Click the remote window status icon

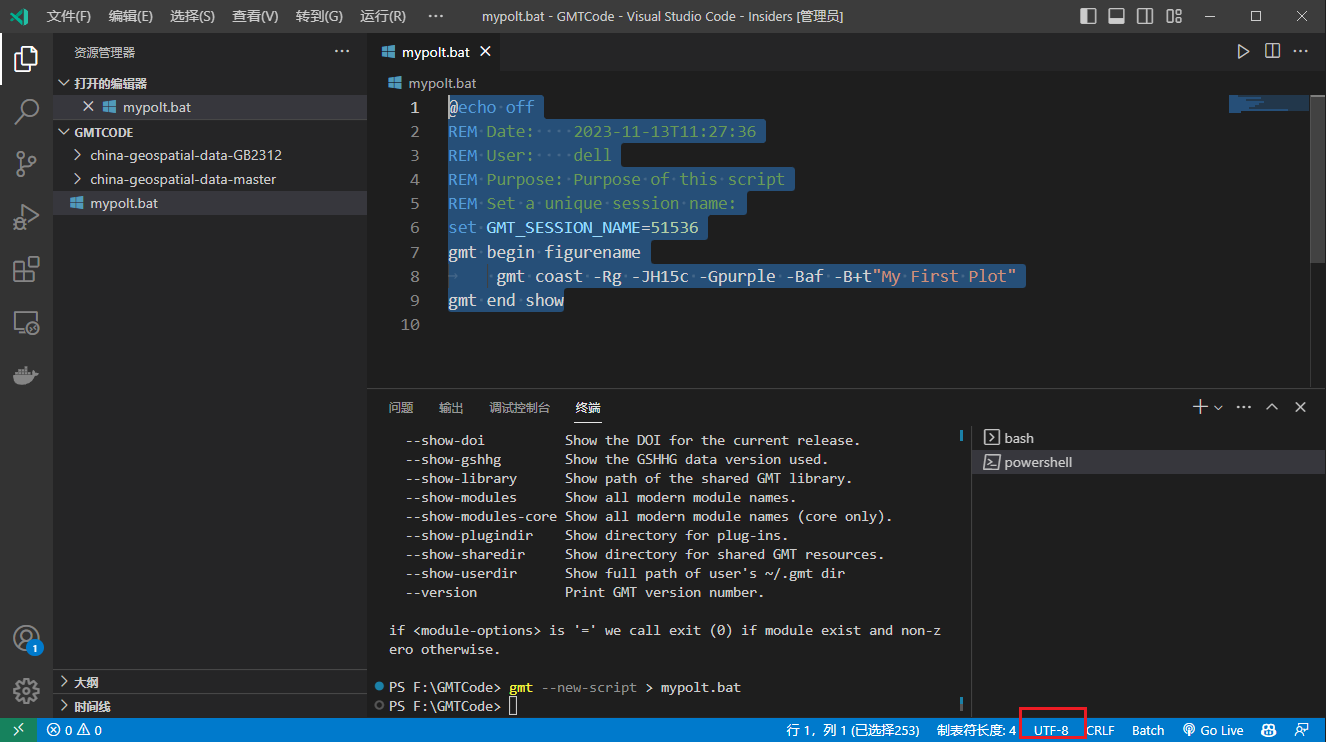[x=18, y=730]
